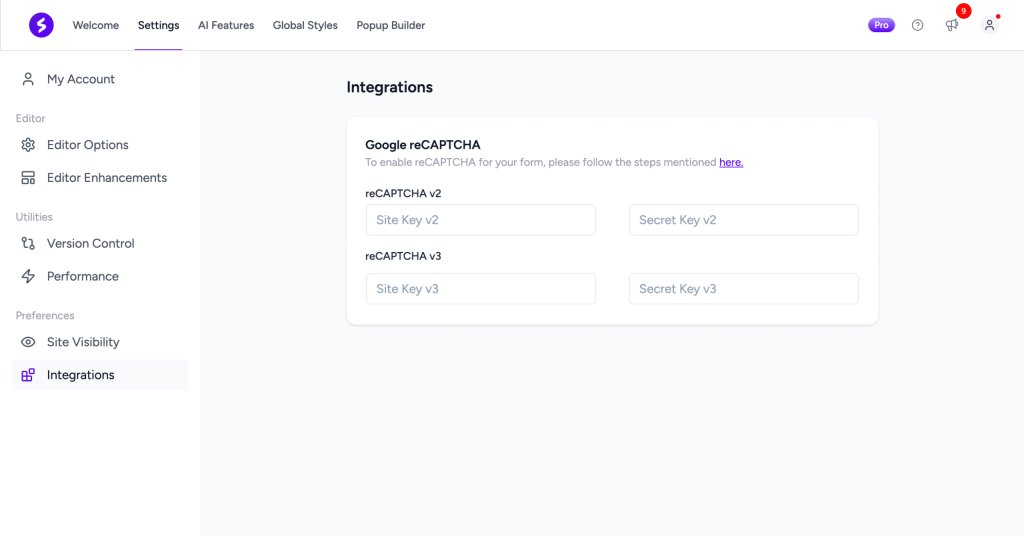The width and height of the screenshot is (1024, 536).
Task: Select Integrations in the sidebar
Action: pyautogui.click(x=80, y=375)
